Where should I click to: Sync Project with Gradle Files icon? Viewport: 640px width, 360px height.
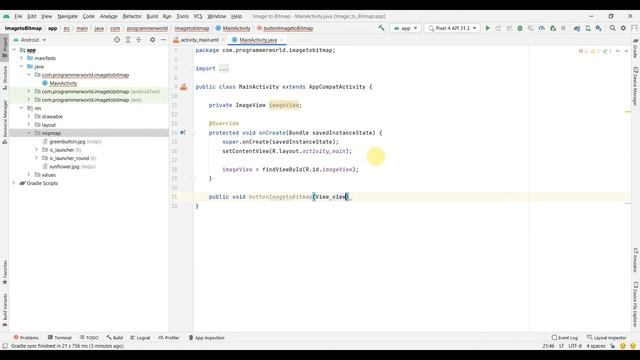(x=577, y=28)
